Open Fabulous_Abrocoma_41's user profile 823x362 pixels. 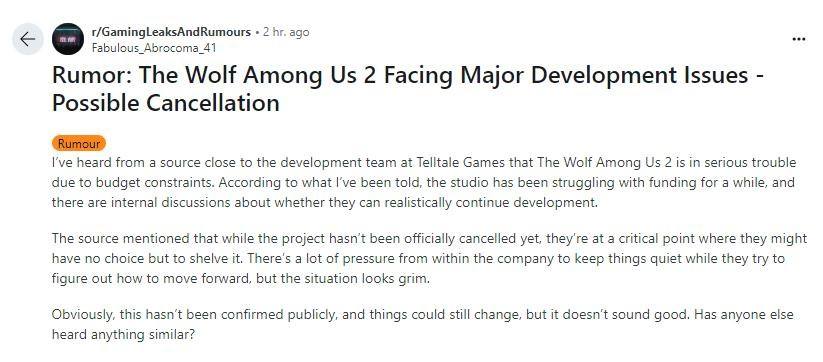[154, 47]
